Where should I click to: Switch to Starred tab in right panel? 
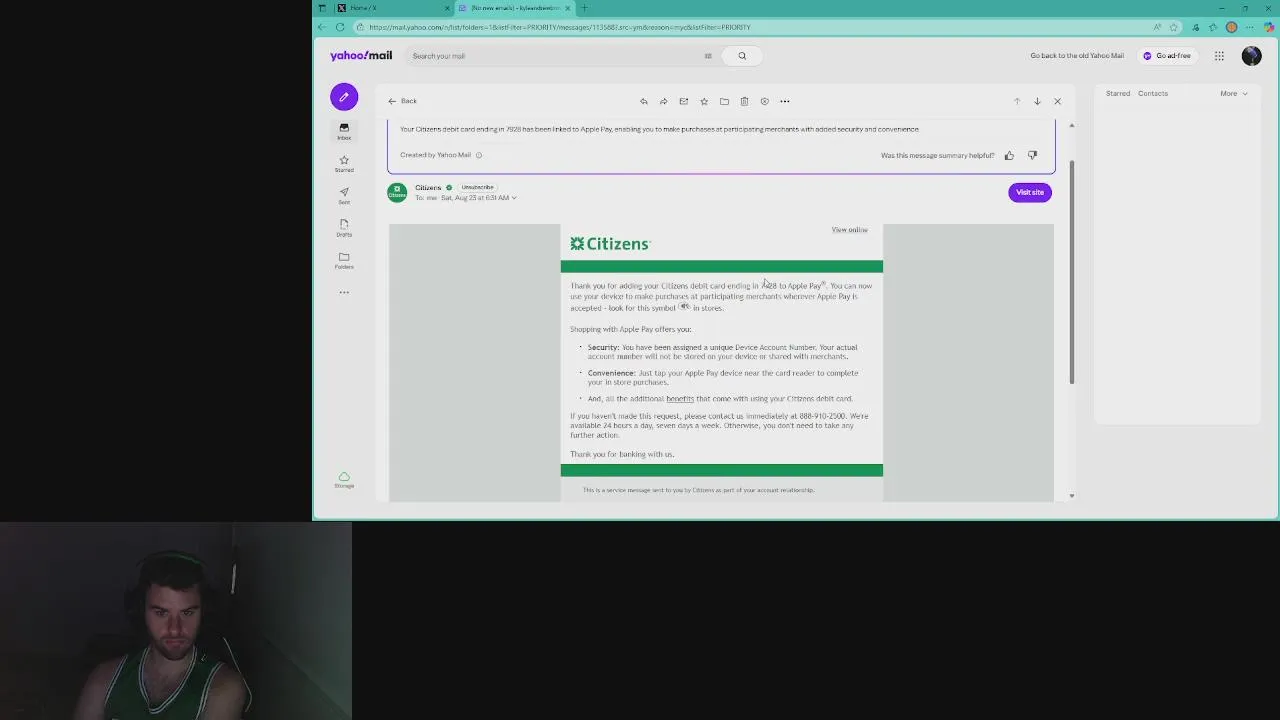[1118, 94]
